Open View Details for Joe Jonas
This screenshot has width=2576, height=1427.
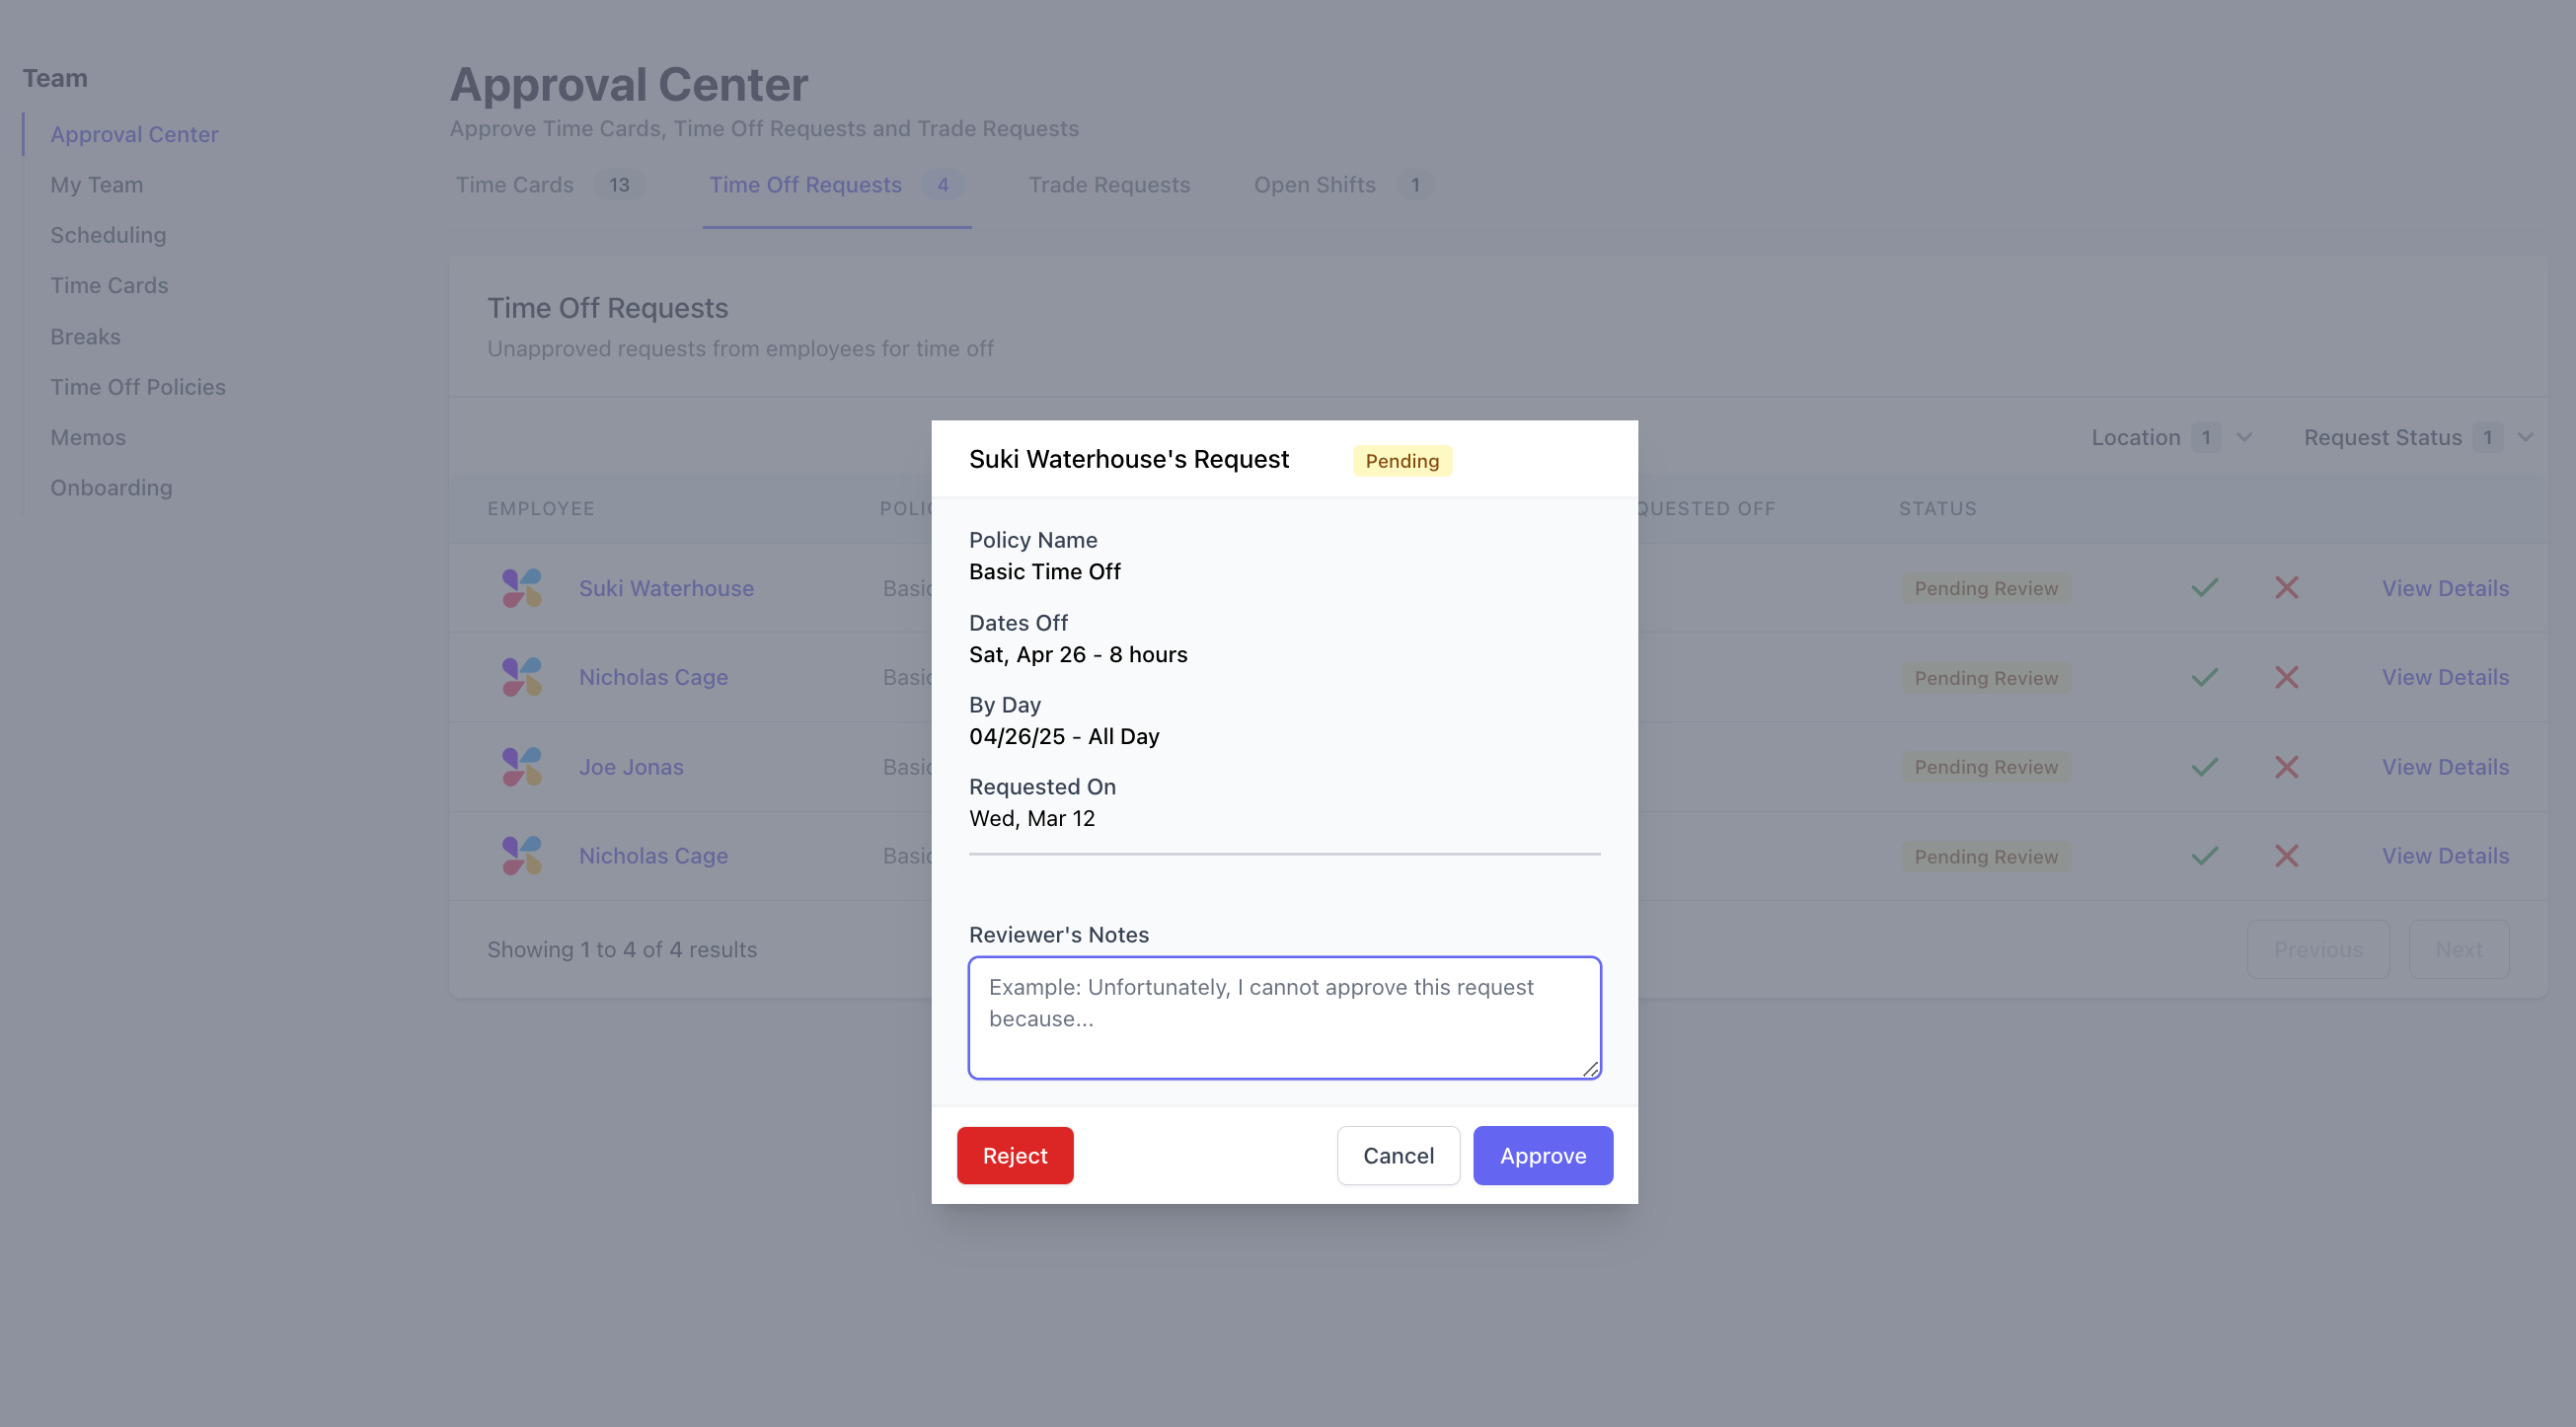click(2444, 767)
